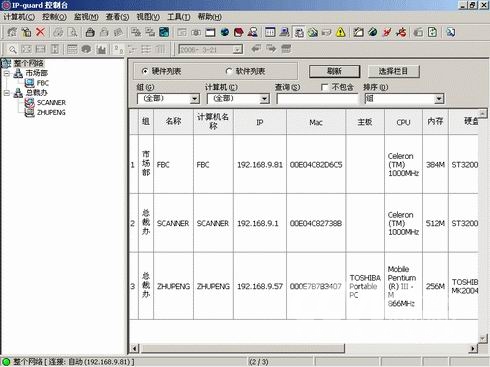Open the 计算机(C) menu
The width and height of the screenshot is (490, 367).
[x=19, y=17]
